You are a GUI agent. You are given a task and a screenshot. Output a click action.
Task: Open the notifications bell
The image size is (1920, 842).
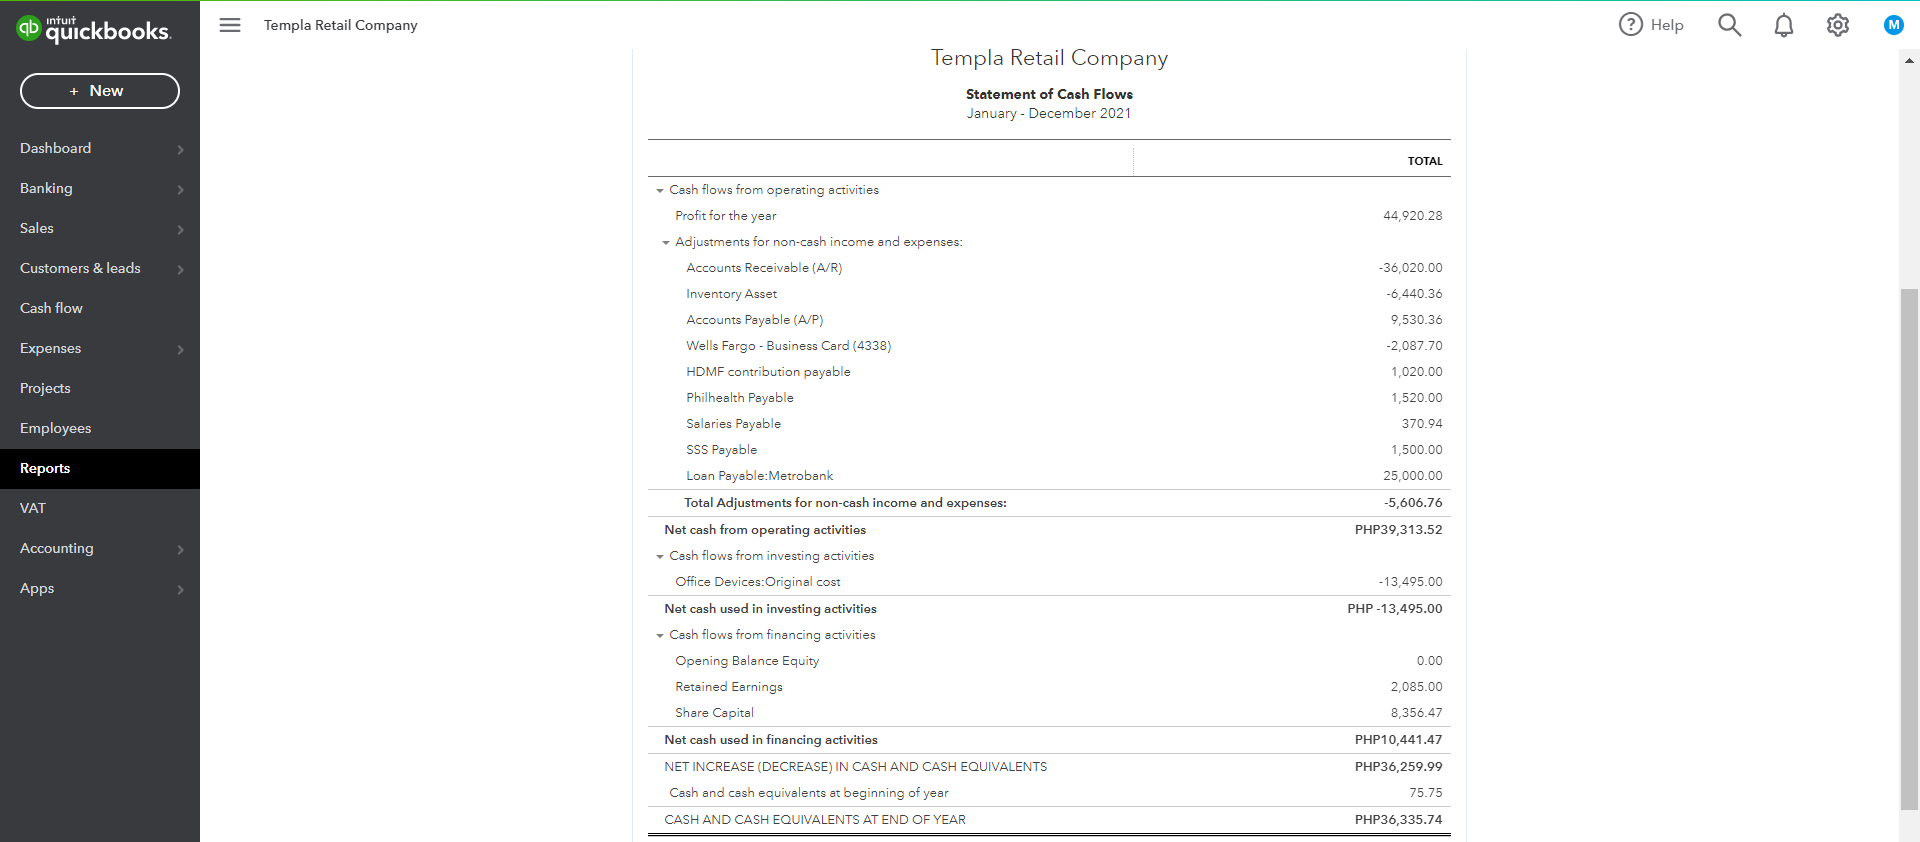click(x=1783, y=25)
